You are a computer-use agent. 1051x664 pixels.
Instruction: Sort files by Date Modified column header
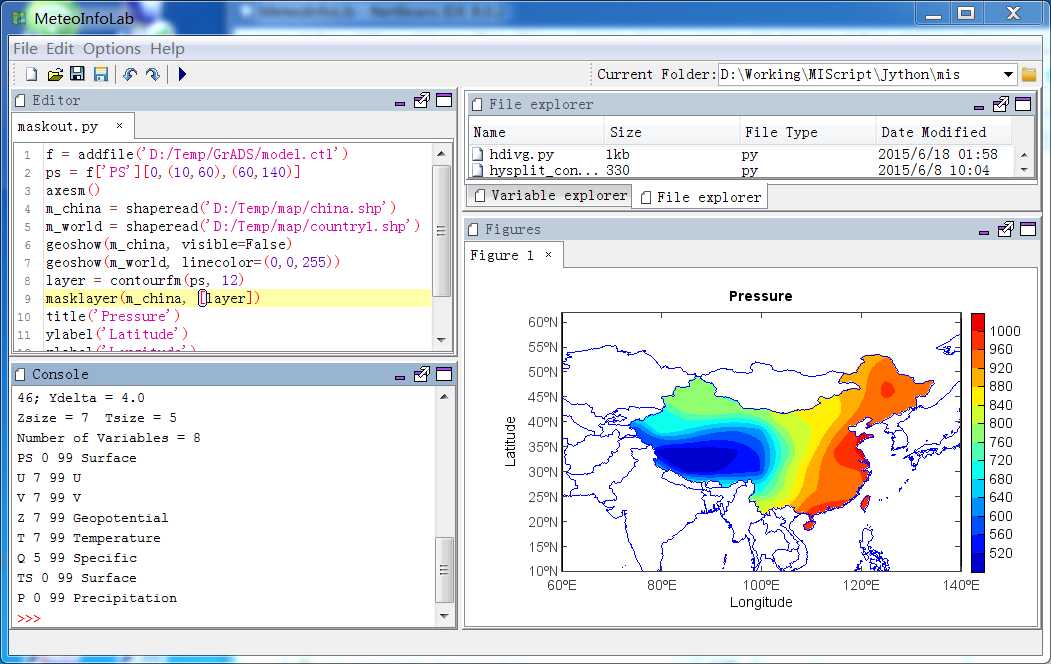point(933,132)
